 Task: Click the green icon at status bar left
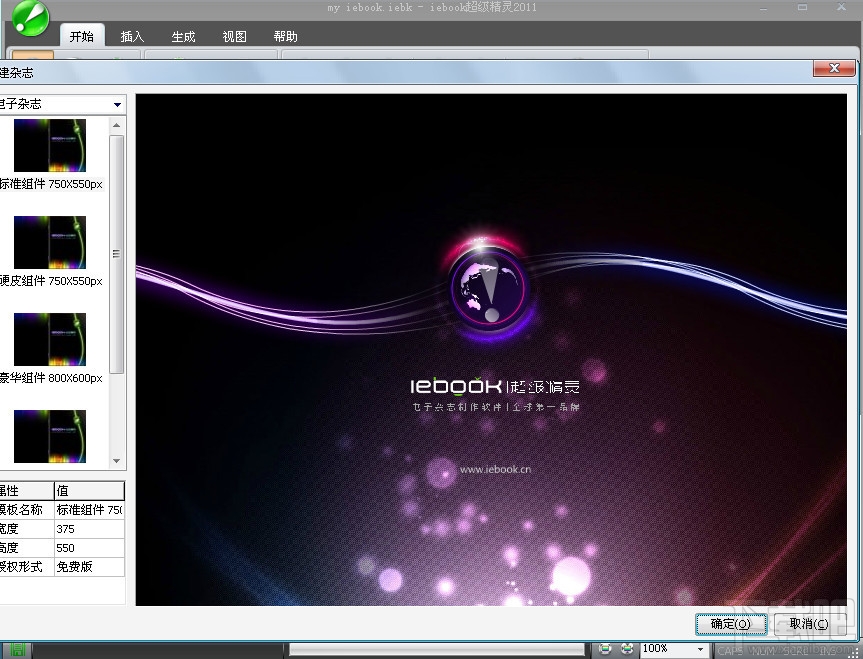(17, 650)
